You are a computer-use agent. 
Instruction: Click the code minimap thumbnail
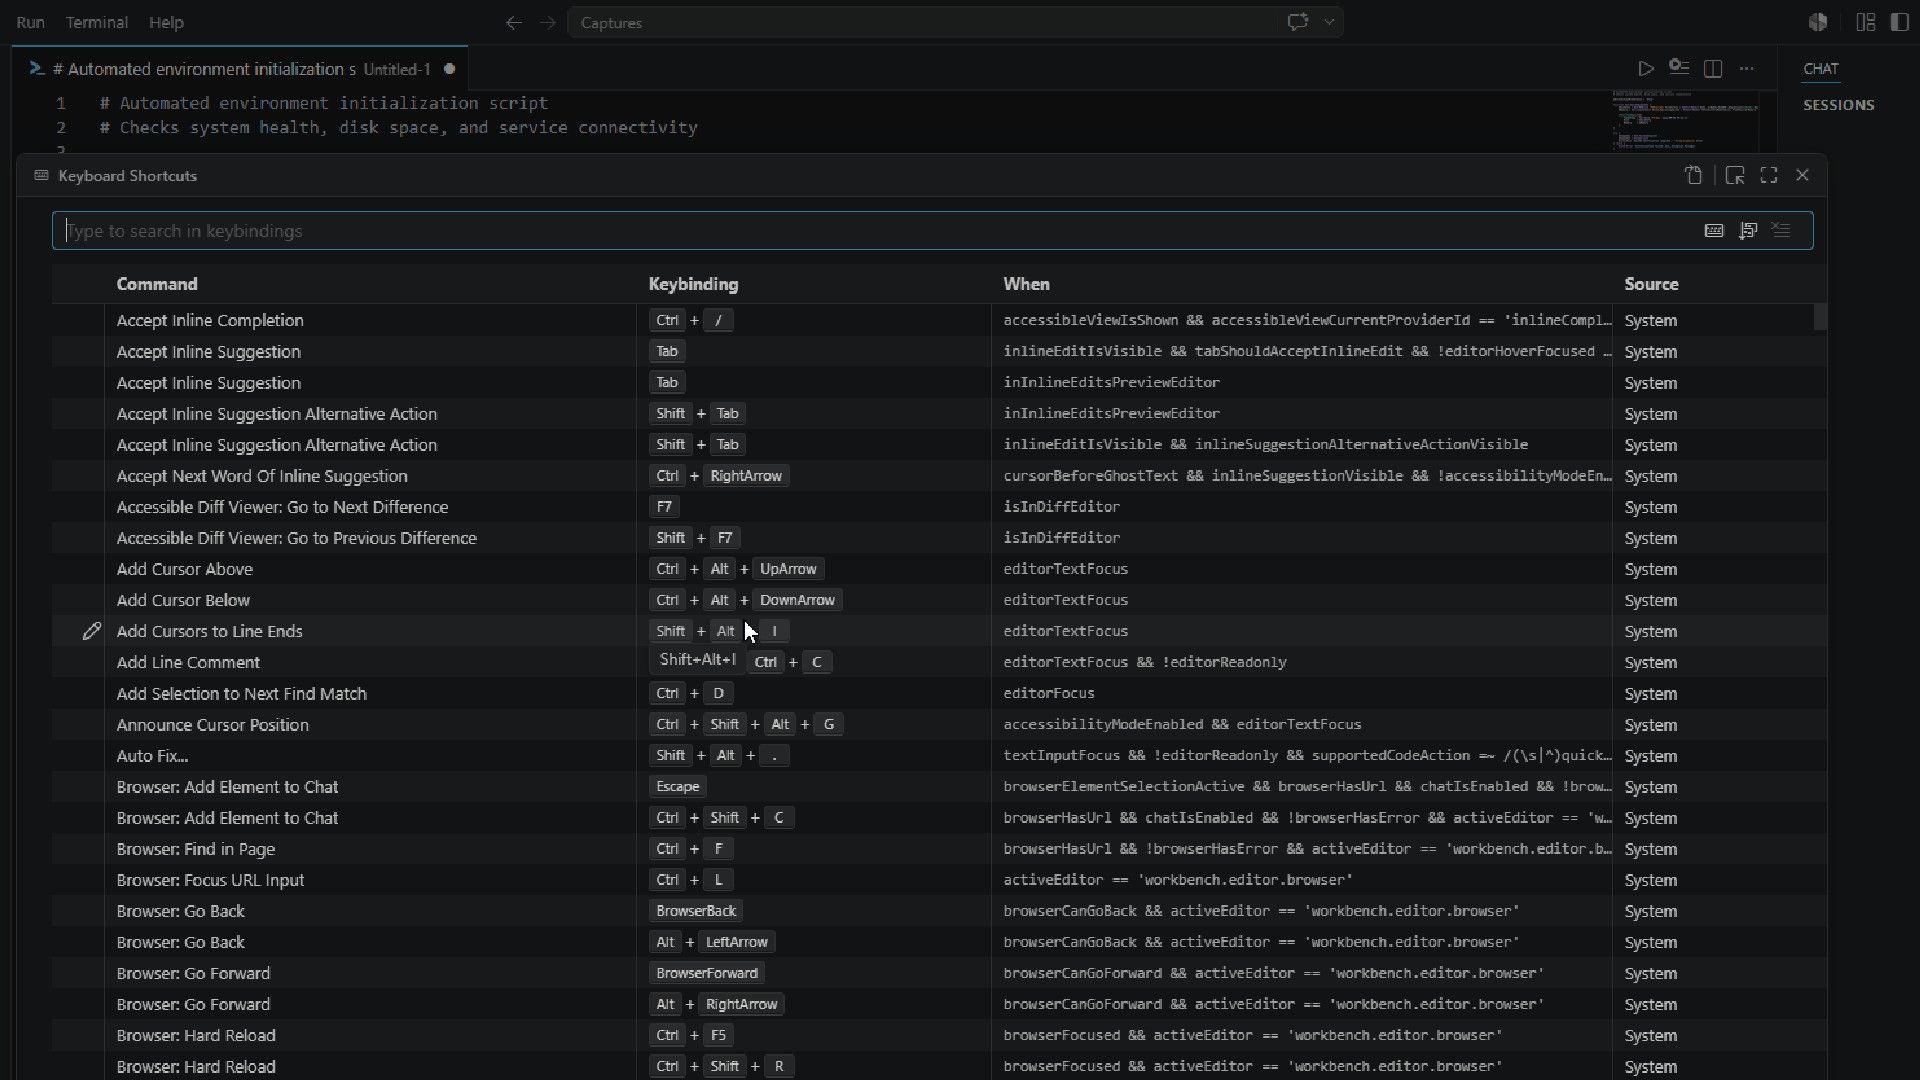pyautogui.click(x=1686, y=120)
